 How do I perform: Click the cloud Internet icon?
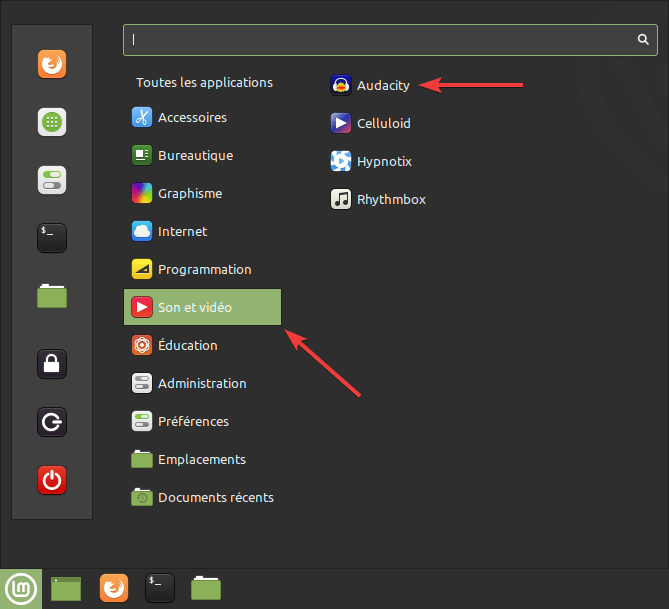(x=142, y=231)
